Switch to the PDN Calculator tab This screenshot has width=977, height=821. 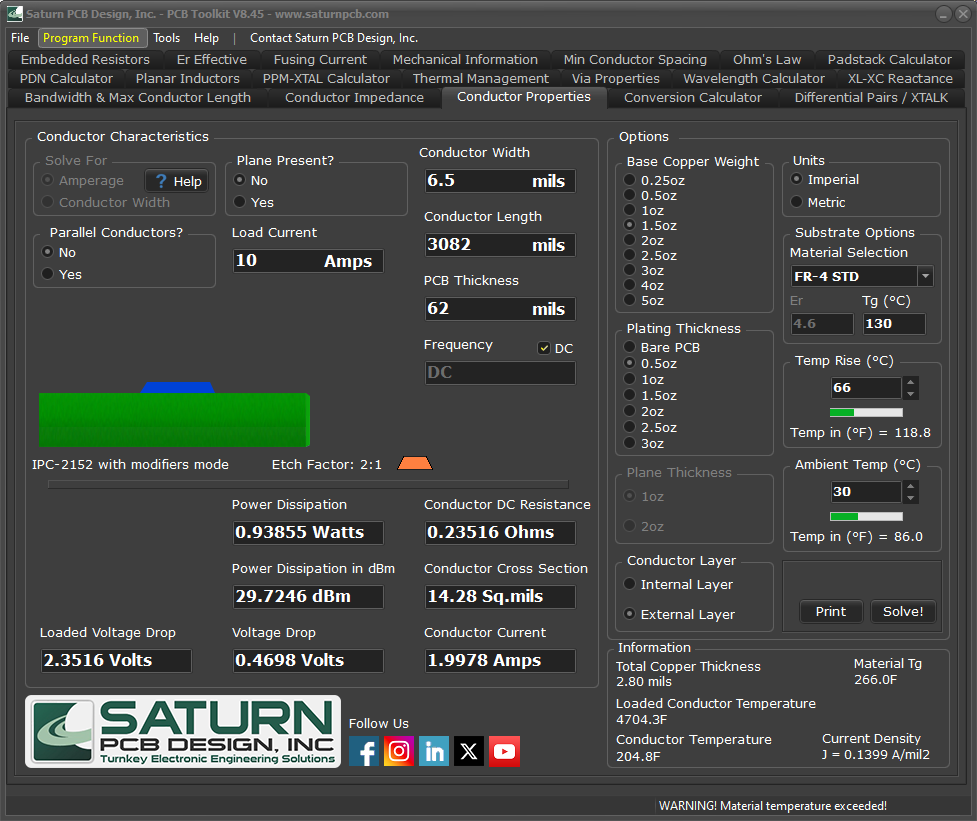point(66,78)
